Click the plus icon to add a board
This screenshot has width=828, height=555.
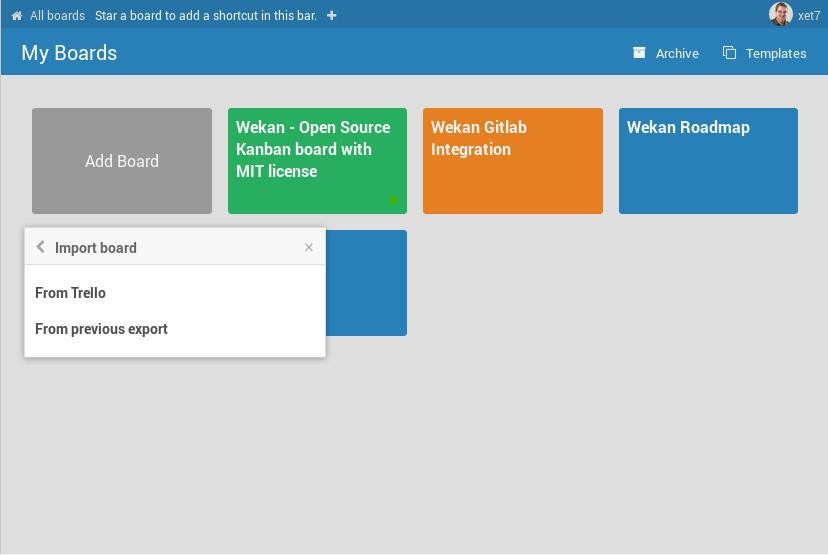pos(332,16)
